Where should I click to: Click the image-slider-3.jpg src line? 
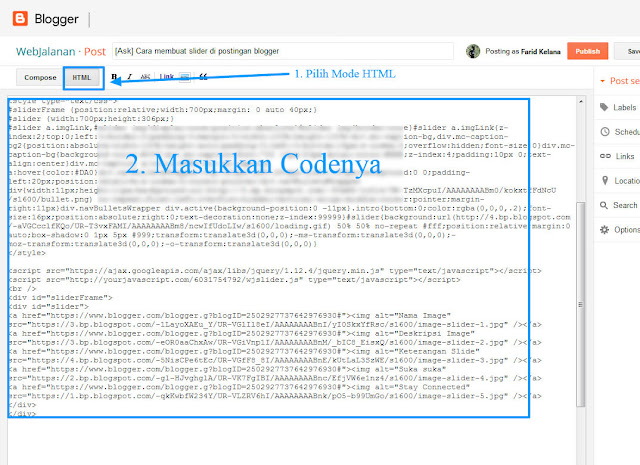tap(275, 360)
